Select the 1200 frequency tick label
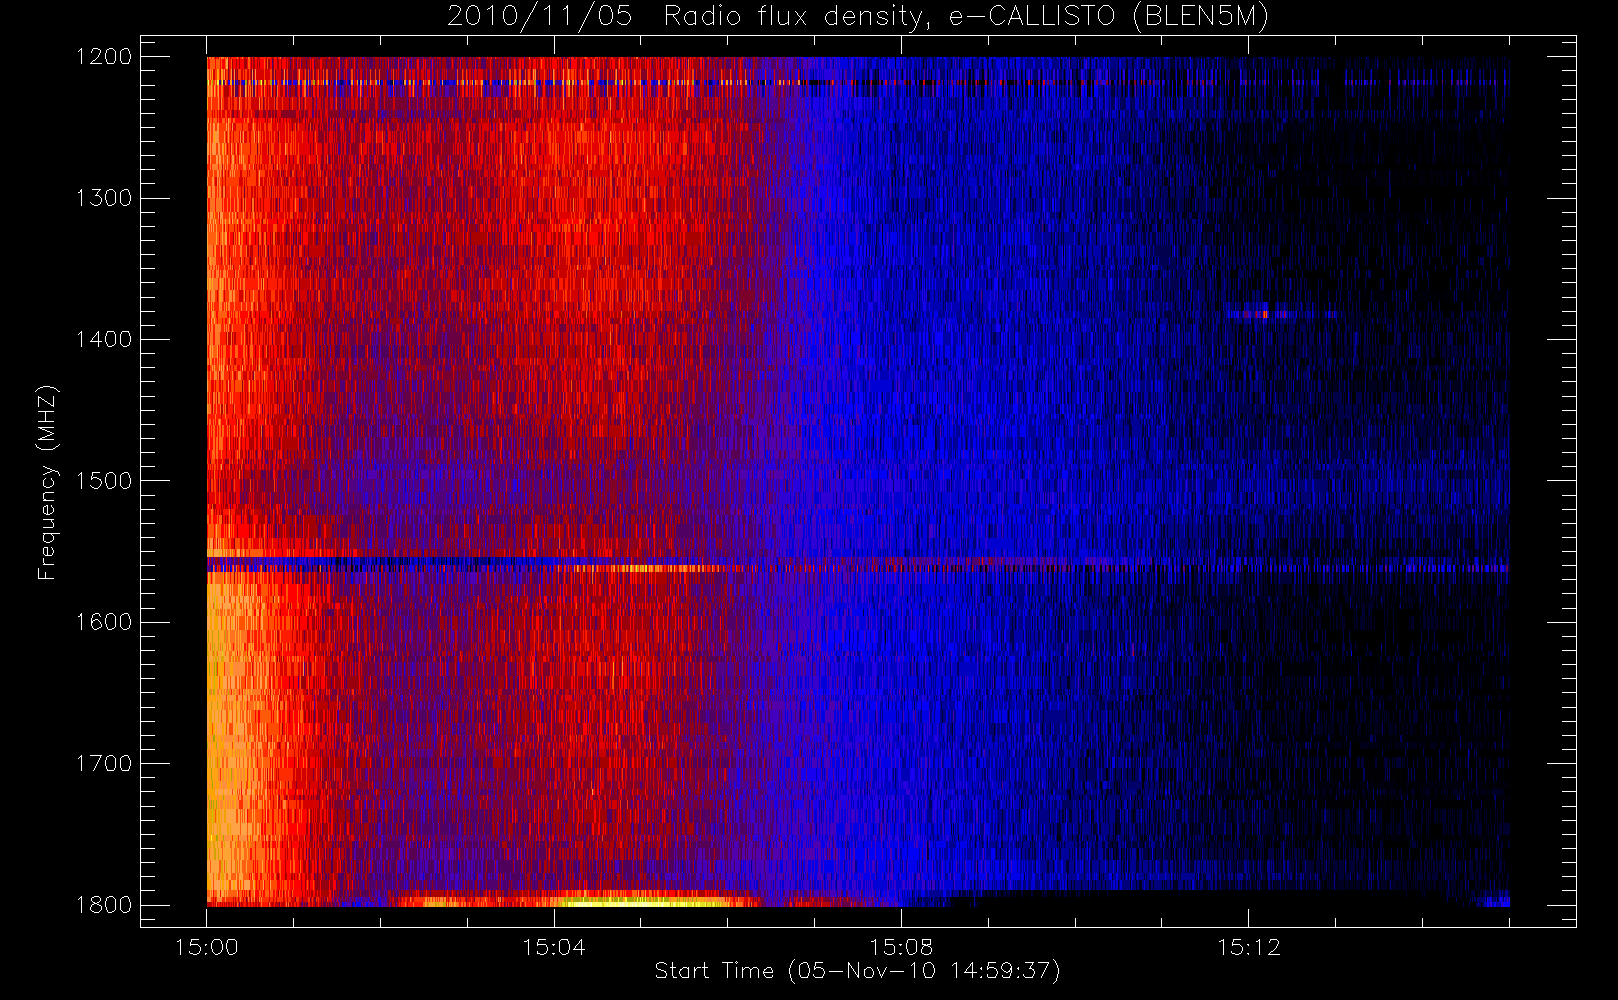1618x1000 pixels. pyautogui.click(x=104, y=57)
